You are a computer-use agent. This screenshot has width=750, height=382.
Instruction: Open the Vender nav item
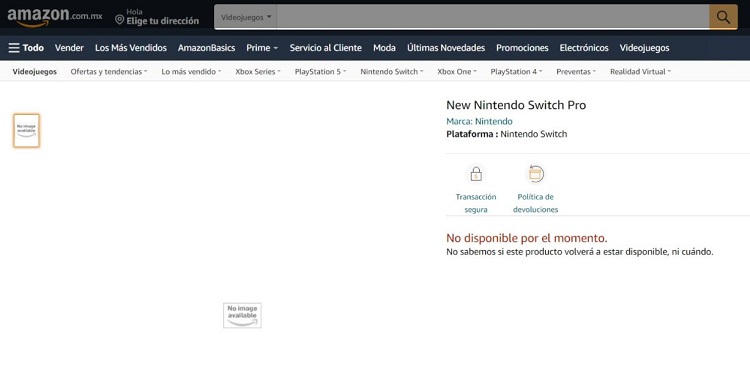(x=69, y=48)
